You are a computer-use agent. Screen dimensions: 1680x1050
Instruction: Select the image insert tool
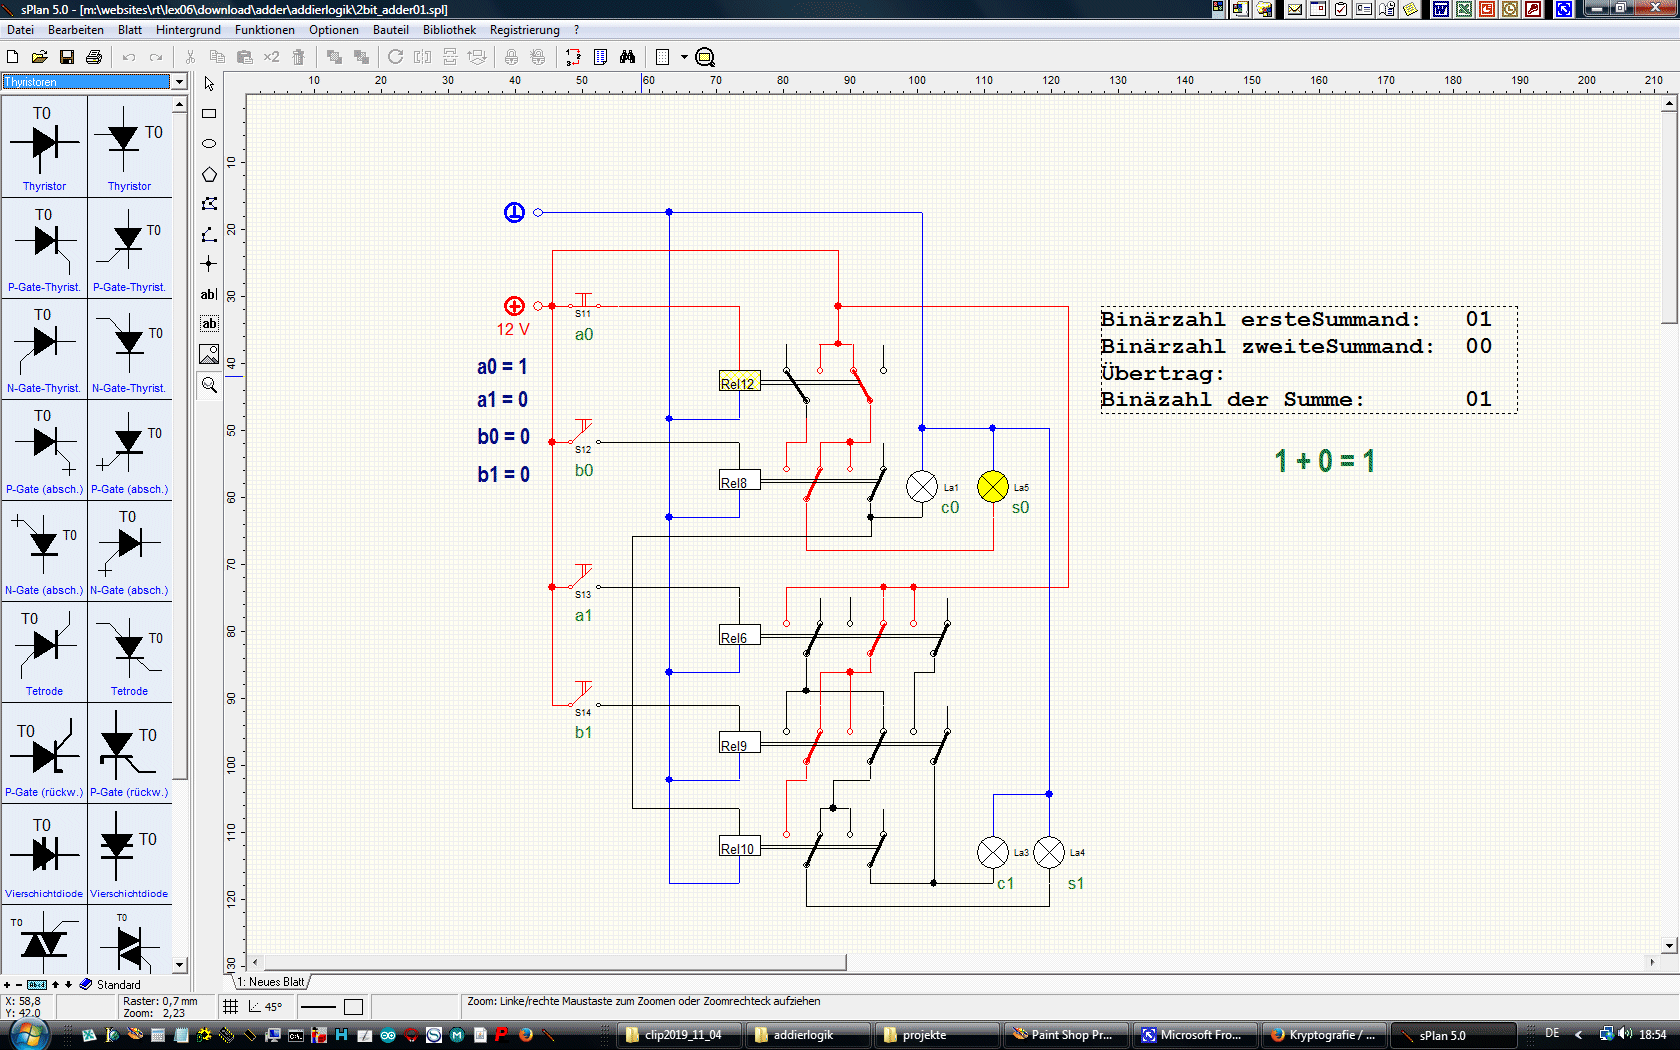click(209, 354)
